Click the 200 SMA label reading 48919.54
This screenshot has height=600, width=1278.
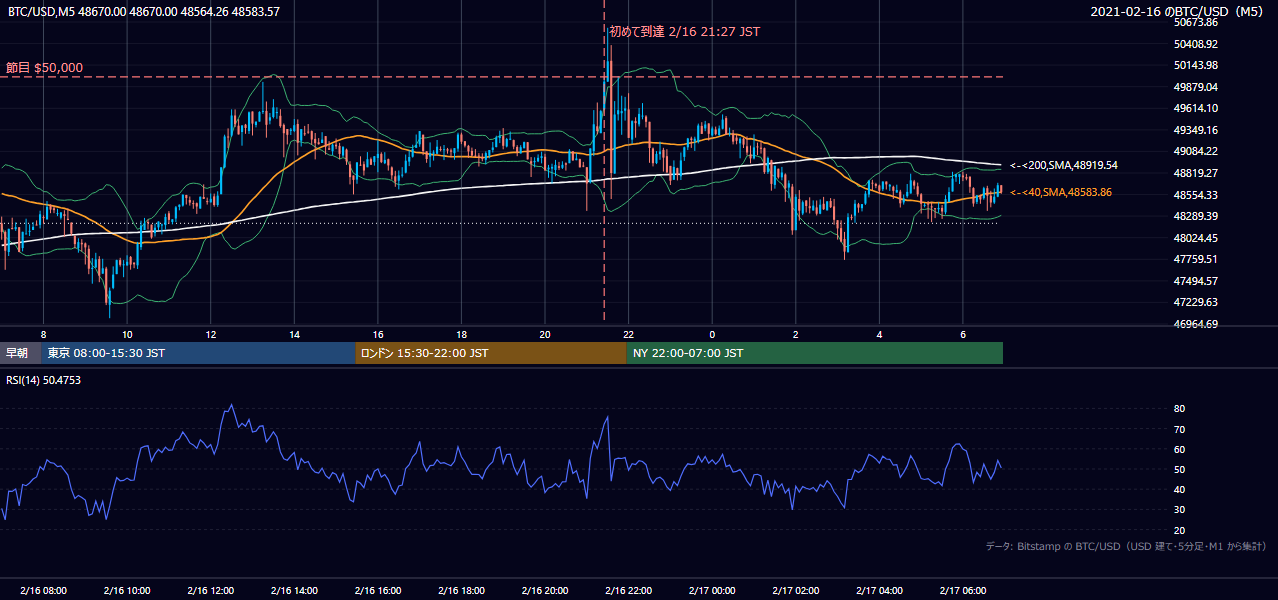(1064, 165)
